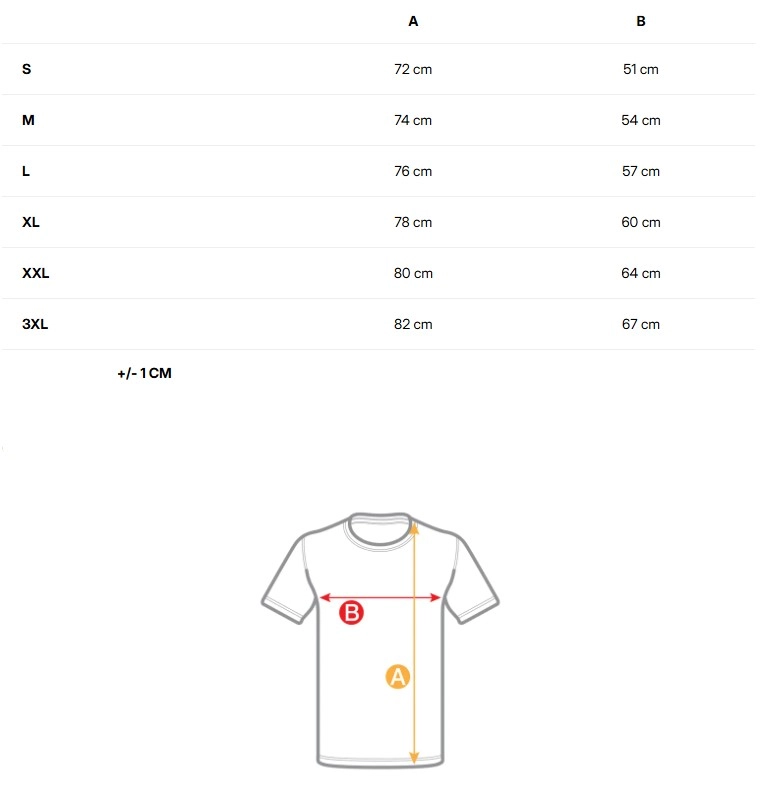Click the 72 cm length value

pyautogui.click(x=413, y=69)
